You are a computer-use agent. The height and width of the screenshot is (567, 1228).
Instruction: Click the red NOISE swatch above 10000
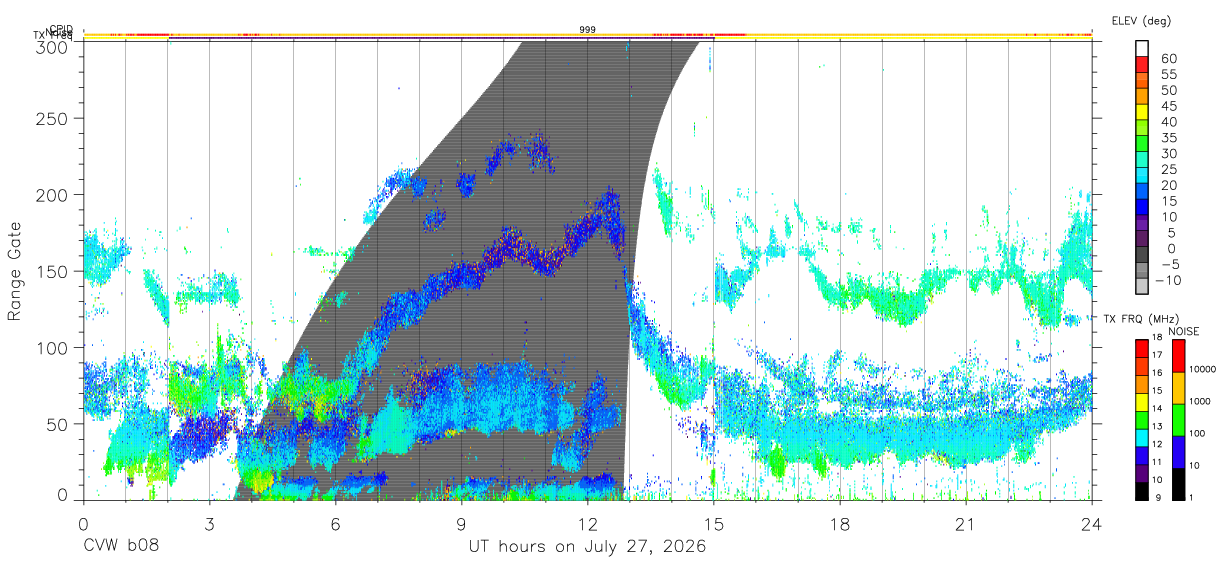1178,355
